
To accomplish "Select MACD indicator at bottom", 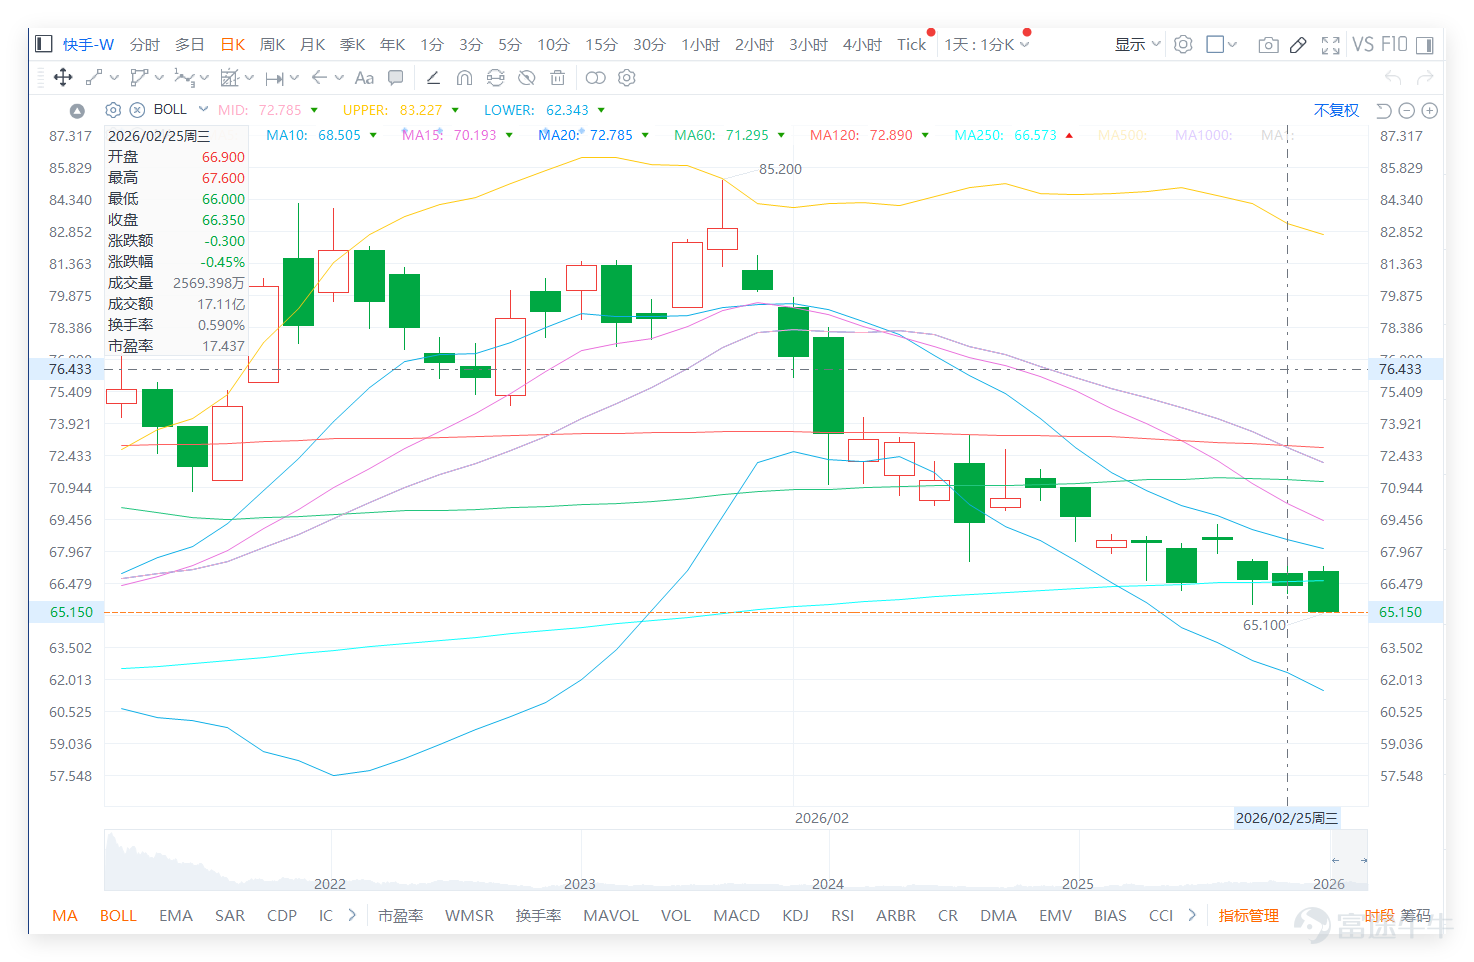I will point(736,915).
